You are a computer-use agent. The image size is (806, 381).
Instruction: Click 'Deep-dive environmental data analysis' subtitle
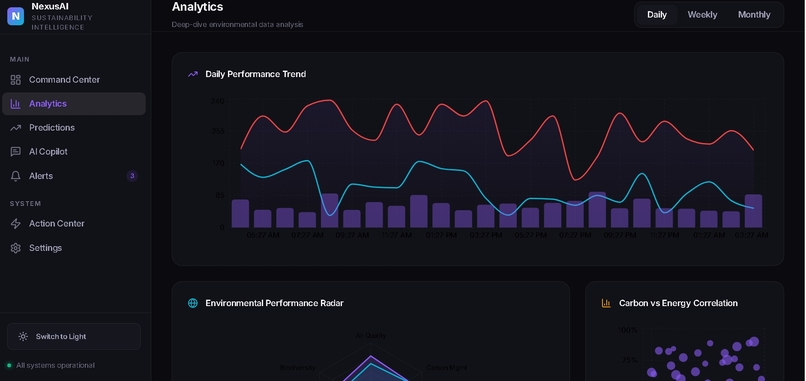pos(237,24)
